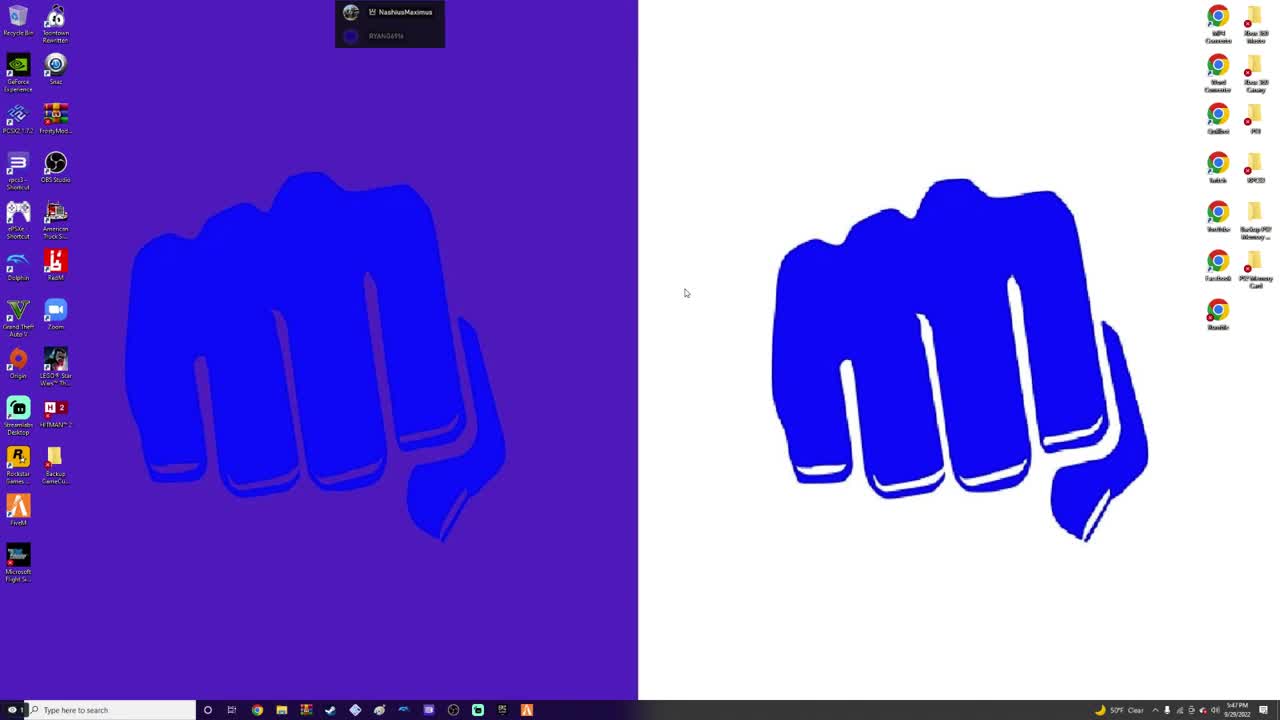Open GeForce Experience shortcut
The image size is (1280, 720).
[18, 73]
